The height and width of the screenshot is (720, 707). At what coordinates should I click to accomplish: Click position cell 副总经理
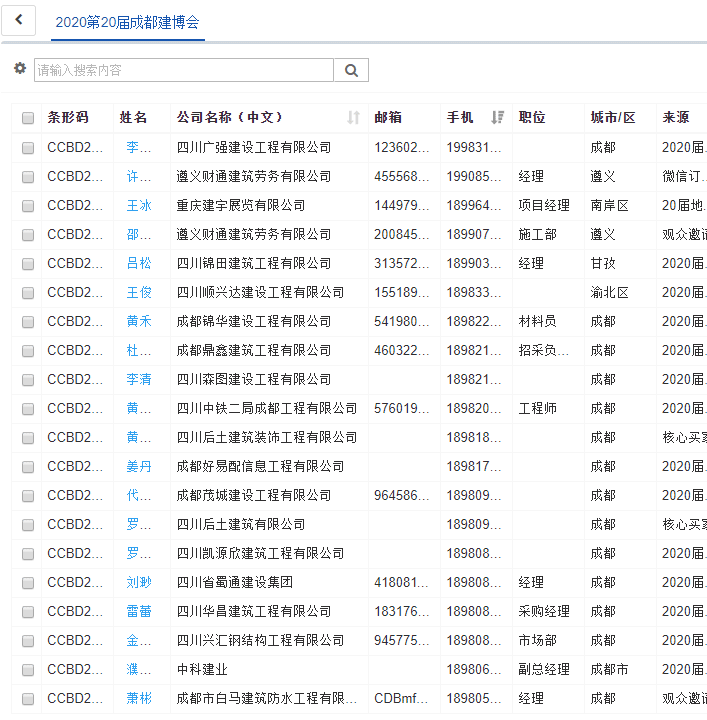click(x=544, y=669)
